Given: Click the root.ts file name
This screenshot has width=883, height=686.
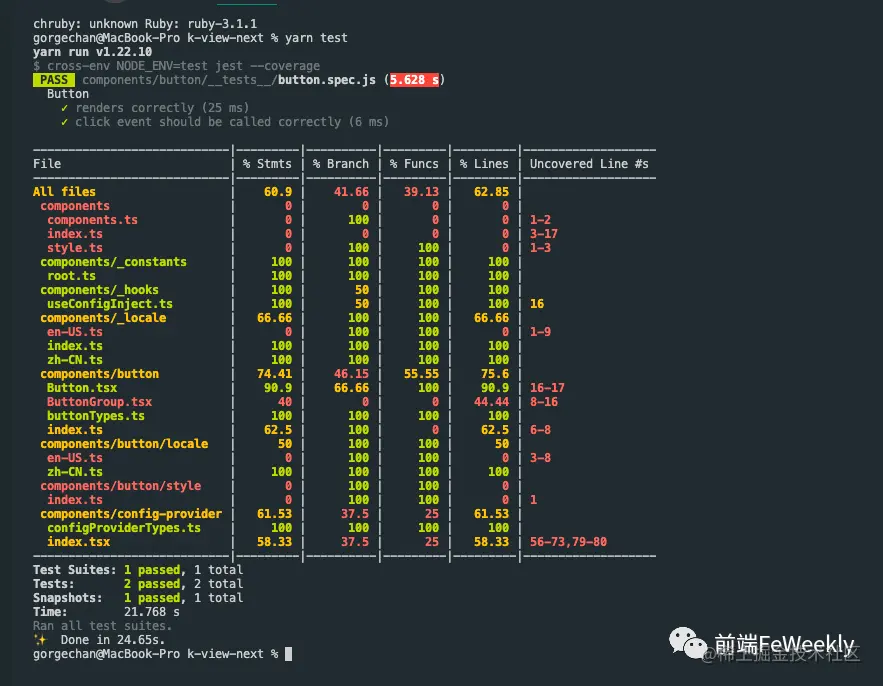Looking at the screenshot, I should [72, 276].
